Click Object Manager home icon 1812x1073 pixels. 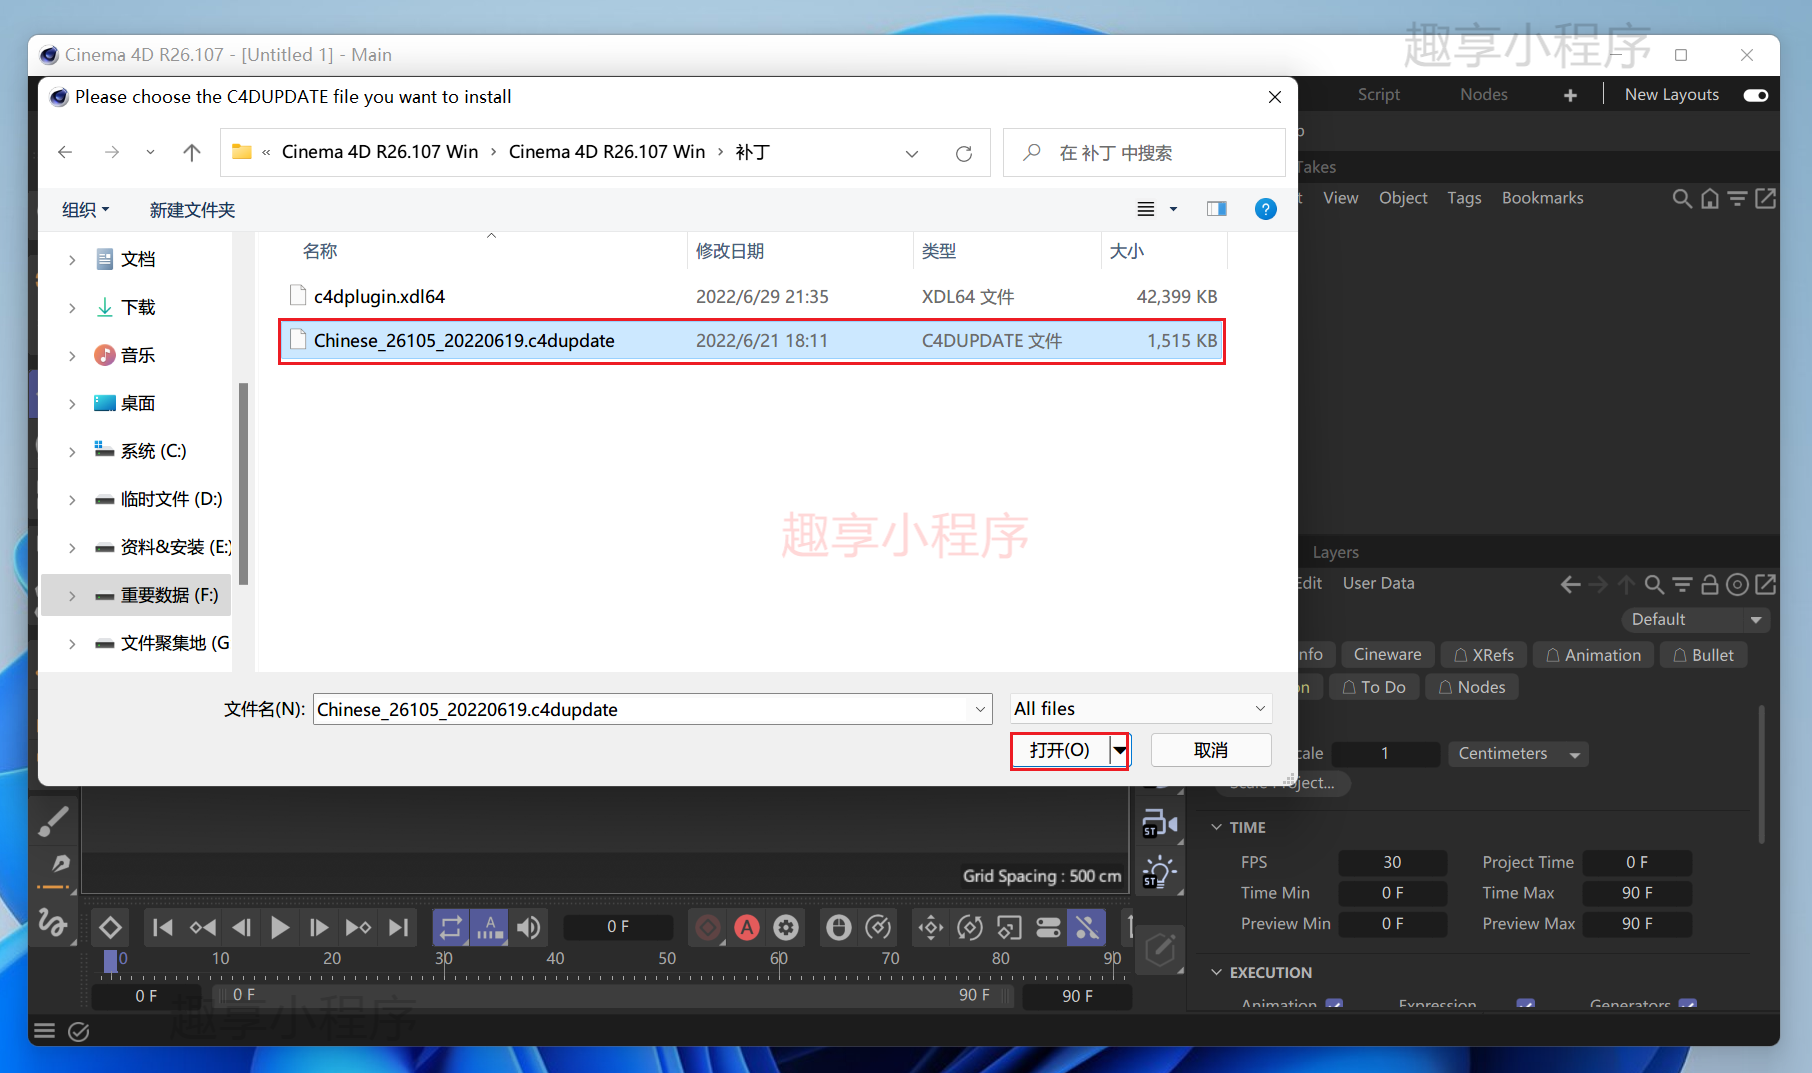click(x=1710, y=198)
